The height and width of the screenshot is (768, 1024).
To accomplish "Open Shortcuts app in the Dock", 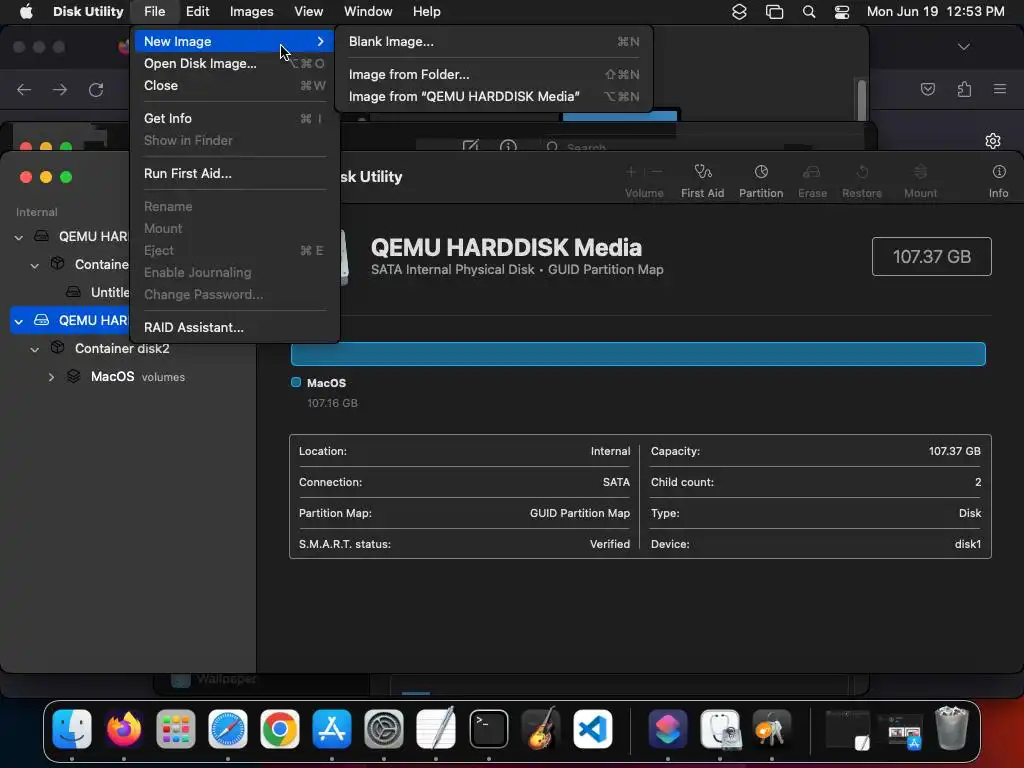I will coord(667,728).
